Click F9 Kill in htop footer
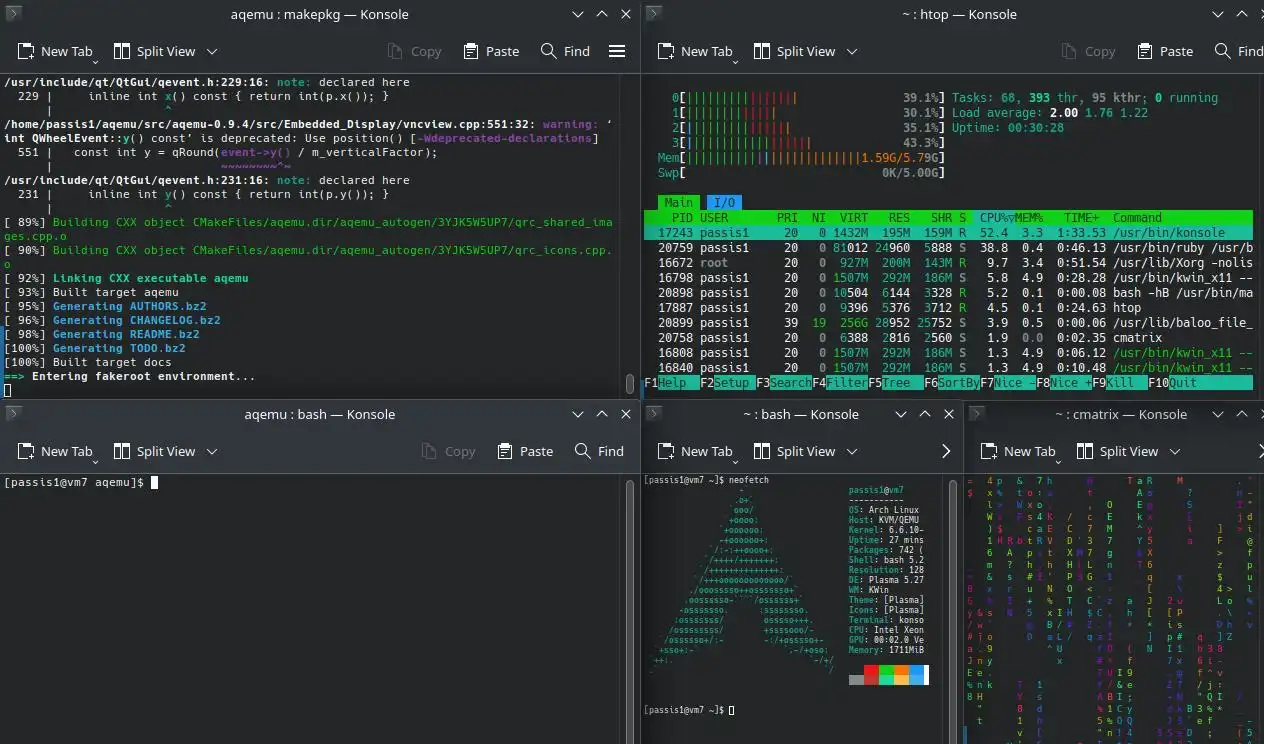 pos(1119,382)
